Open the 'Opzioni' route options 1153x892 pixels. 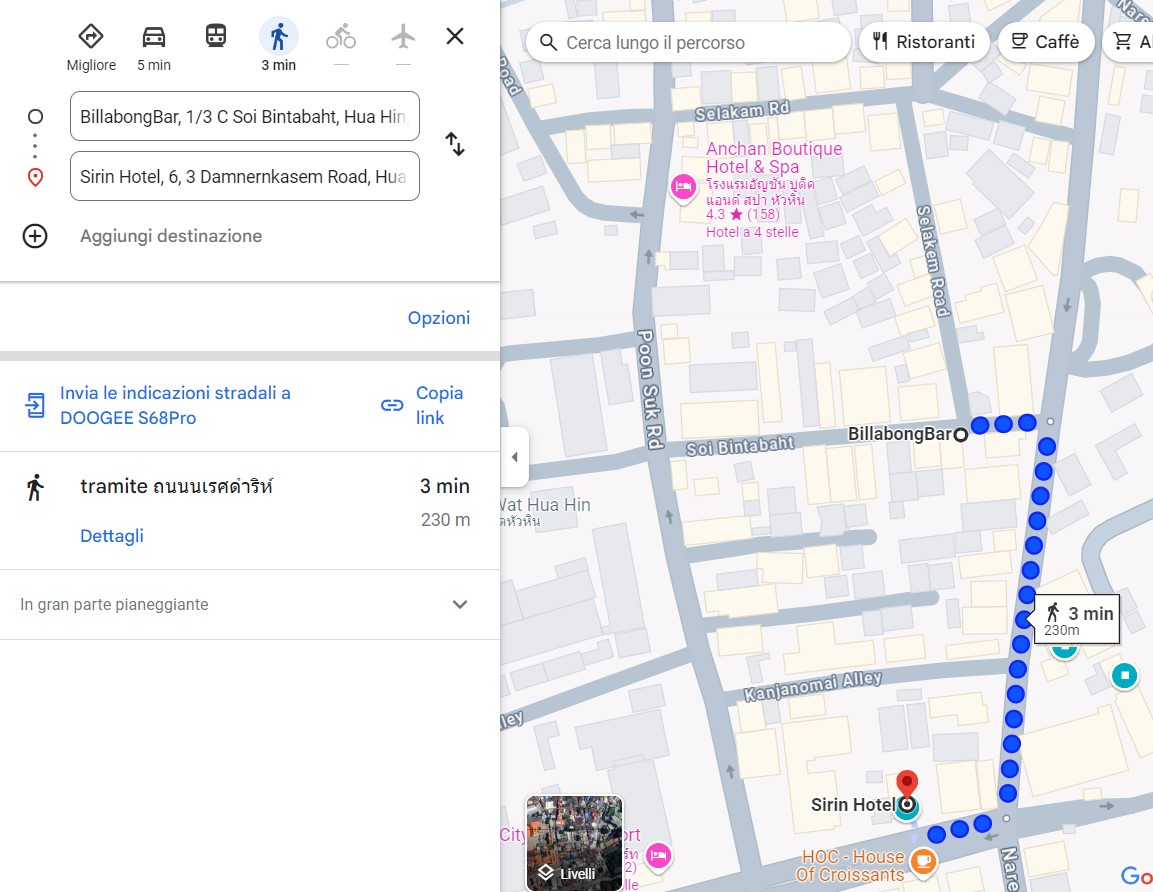438,318
